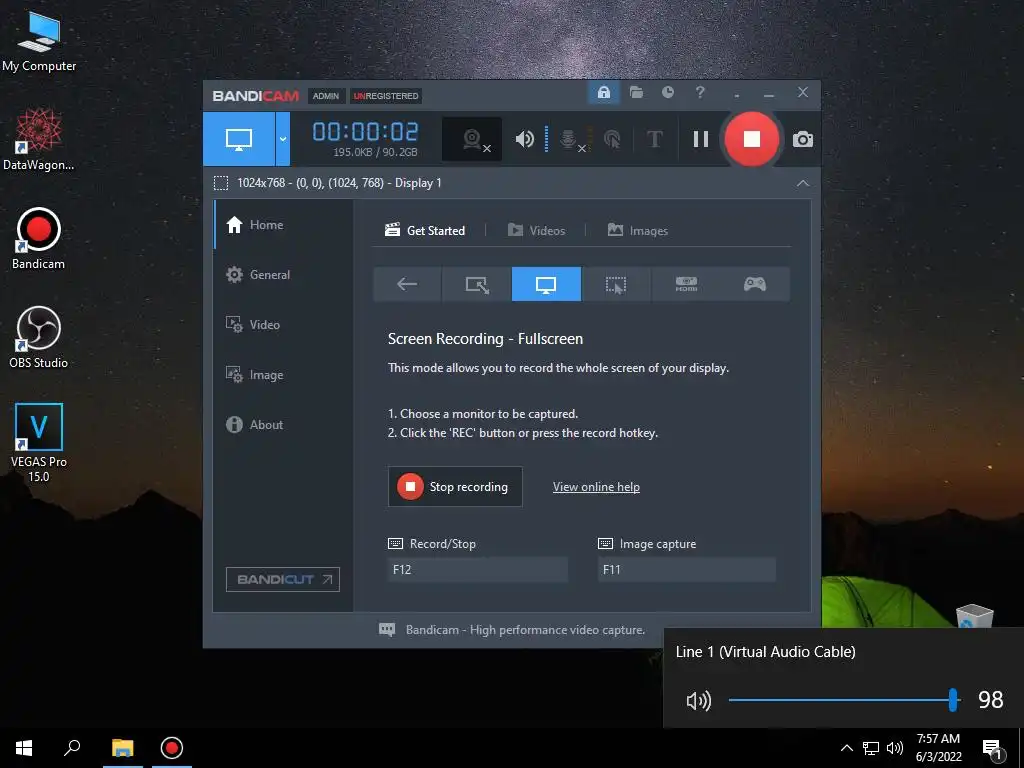1024x768 pixels.
Task: Take a screenshot with the camera icon
Action: pyautogui.click(x=803, y=139)
